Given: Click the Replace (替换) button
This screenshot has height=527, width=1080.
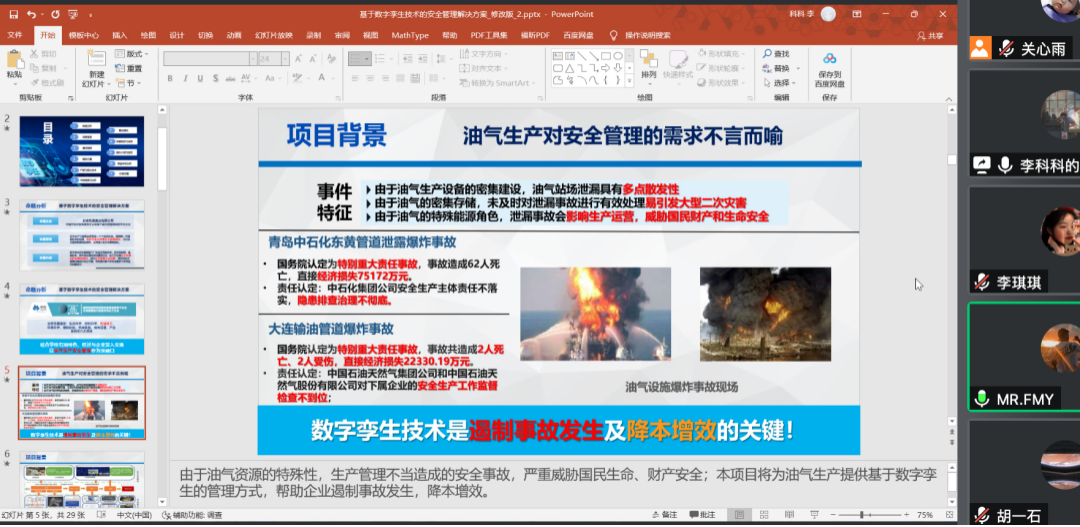Looking at the screenshot, I should click(x=778, y=68).
